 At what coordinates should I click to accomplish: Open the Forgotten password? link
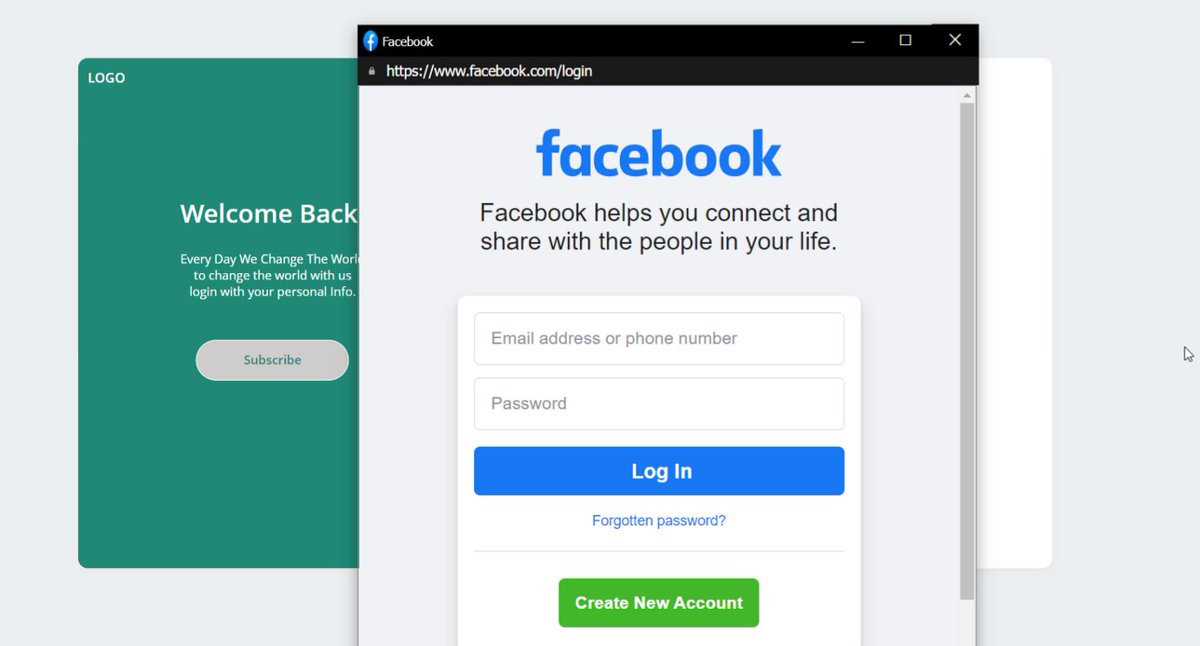click(x=659, y=521)
